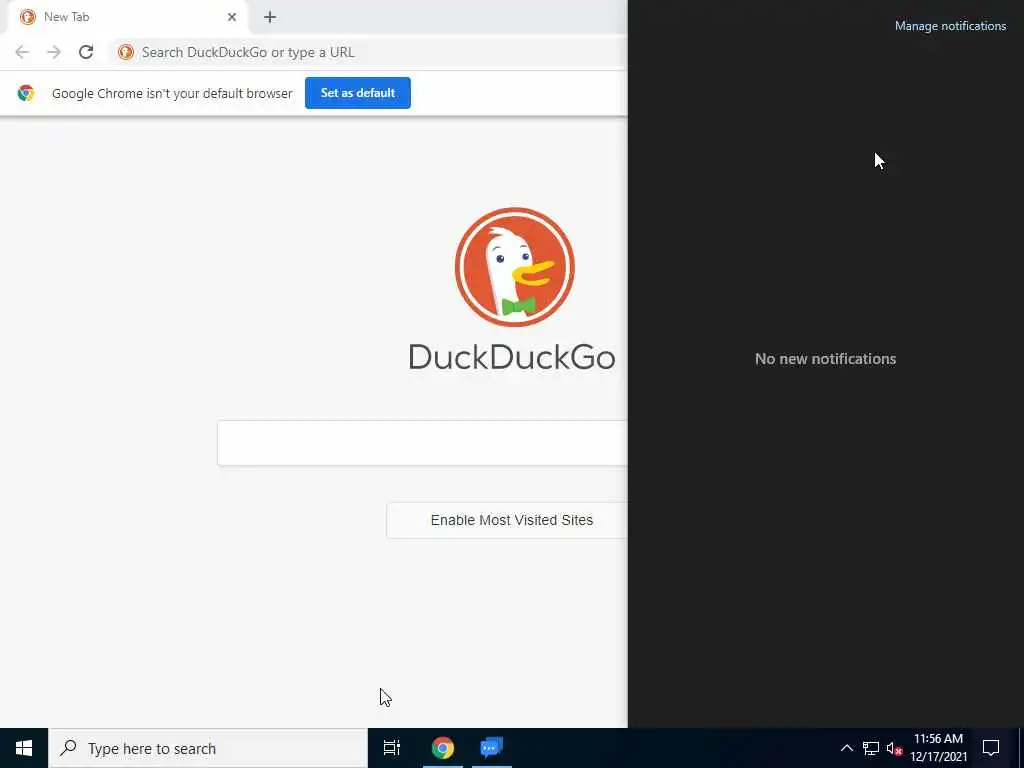
Task: Toggle the Action Center notification icon
Action: 991,748
